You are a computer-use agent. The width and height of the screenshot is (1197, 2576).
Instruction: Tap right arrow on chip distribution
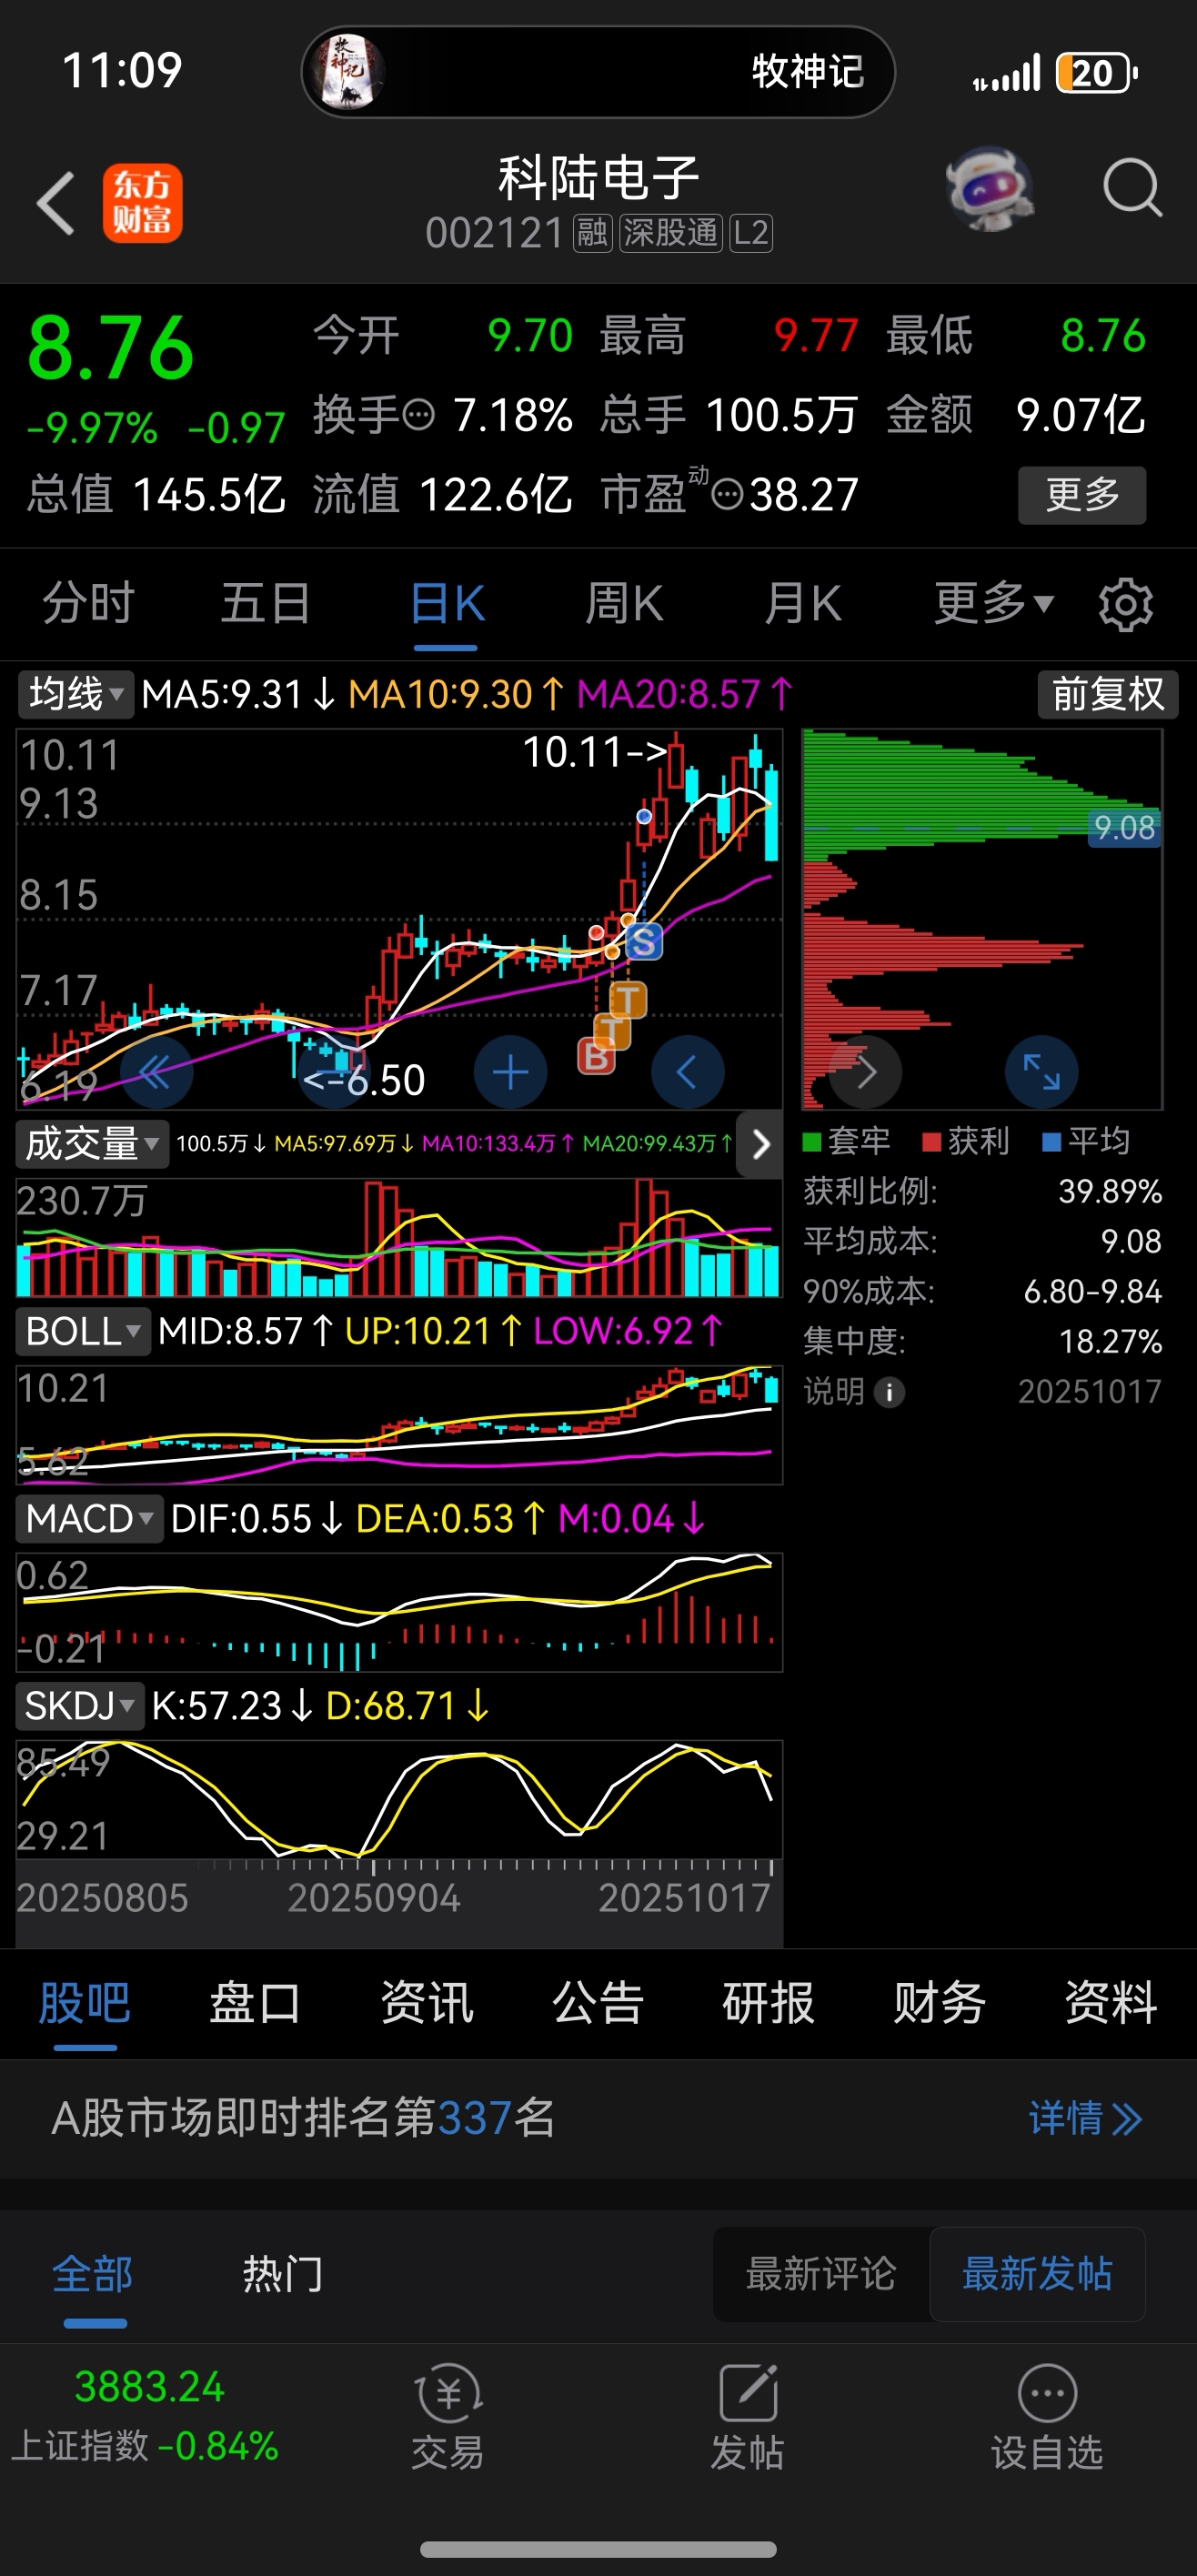866,1073
